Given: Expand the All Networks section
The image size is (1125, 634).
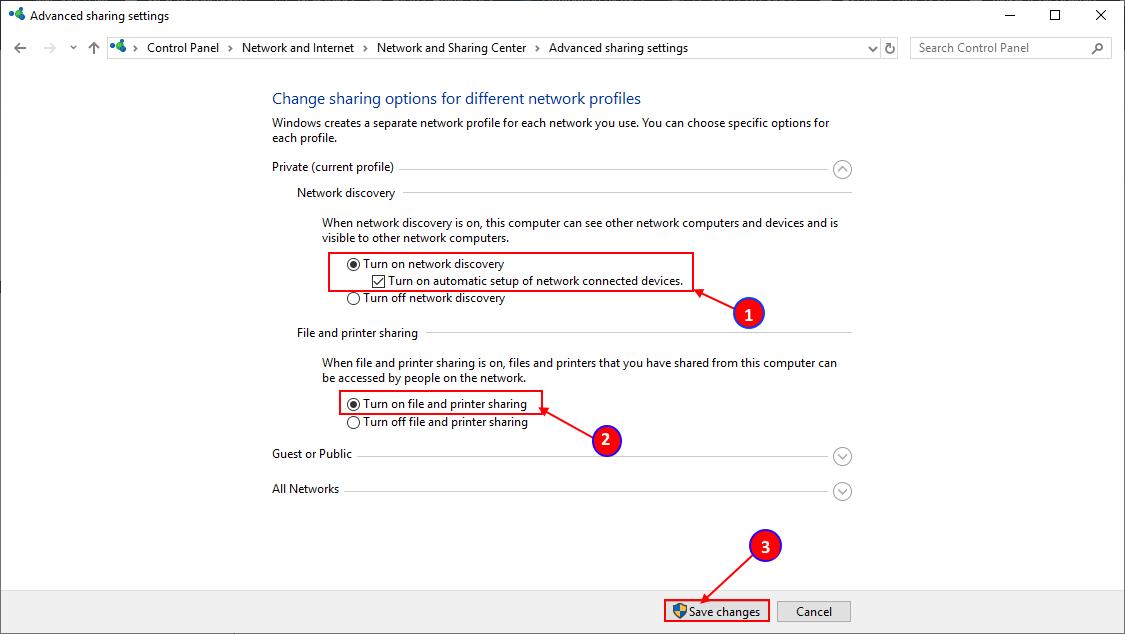Looking at the screenshot, I should (842, 492).
